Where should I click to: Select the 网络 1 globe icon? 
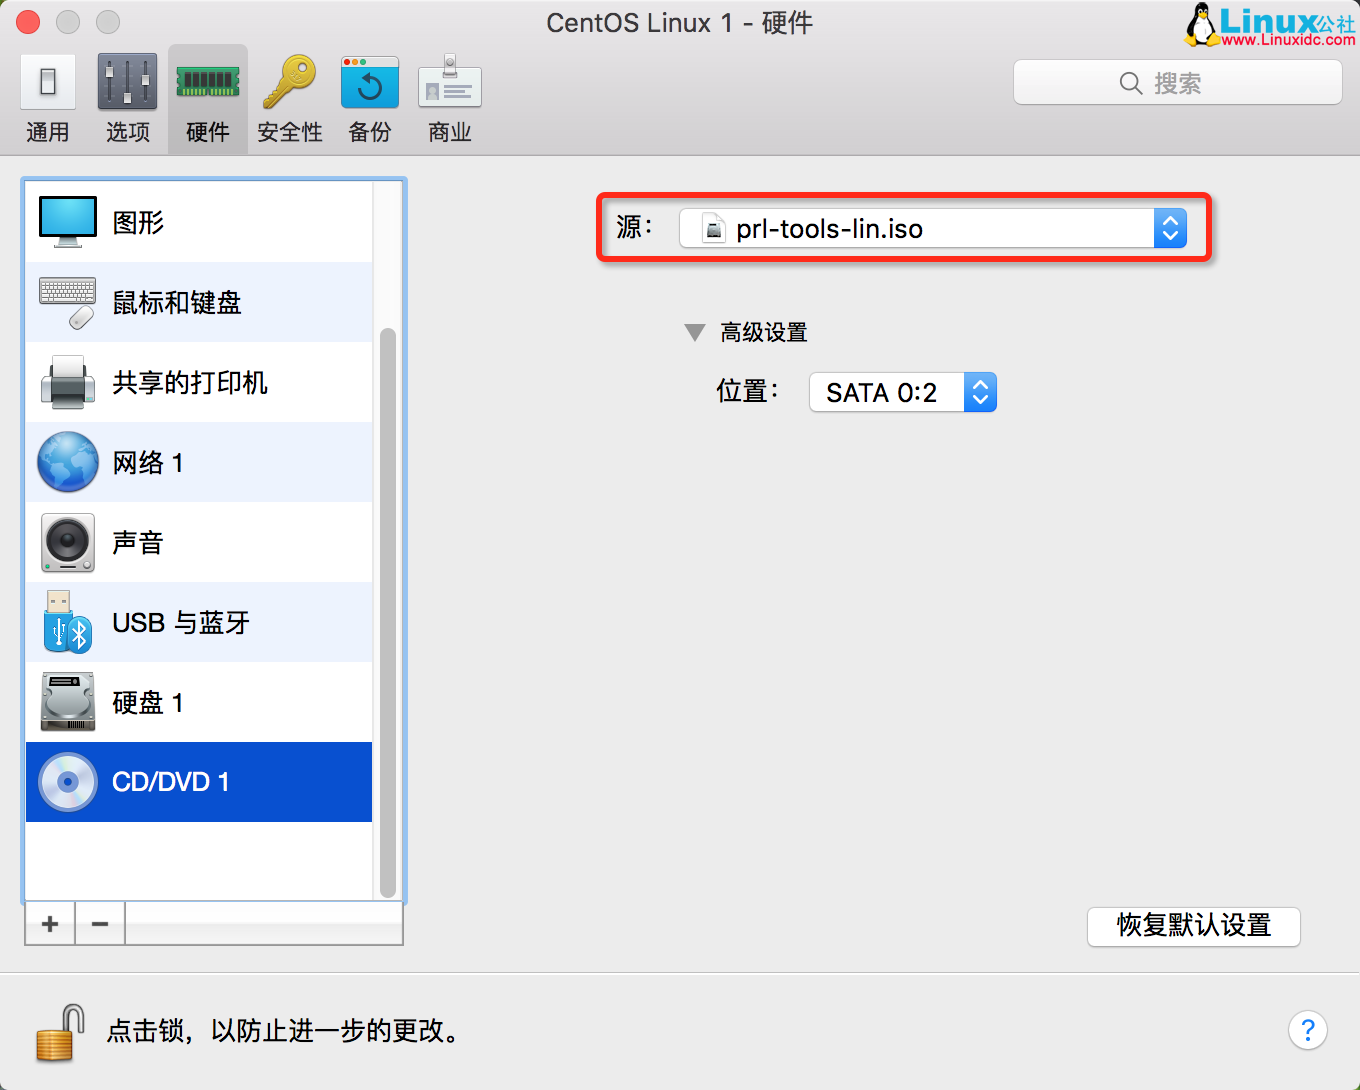tap(68, 462)
